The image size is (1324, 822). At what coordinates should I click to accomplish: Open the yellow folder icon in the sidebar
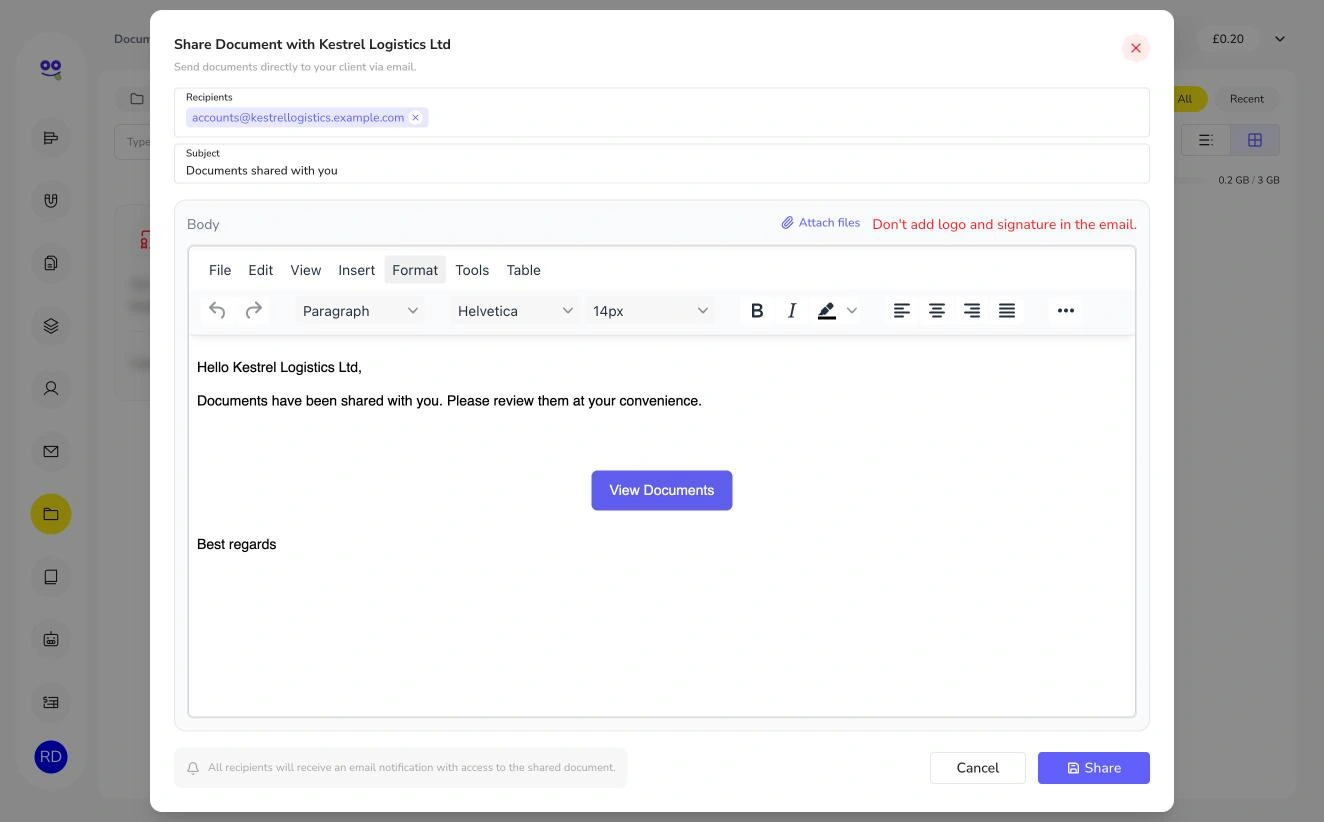point(51,514)
